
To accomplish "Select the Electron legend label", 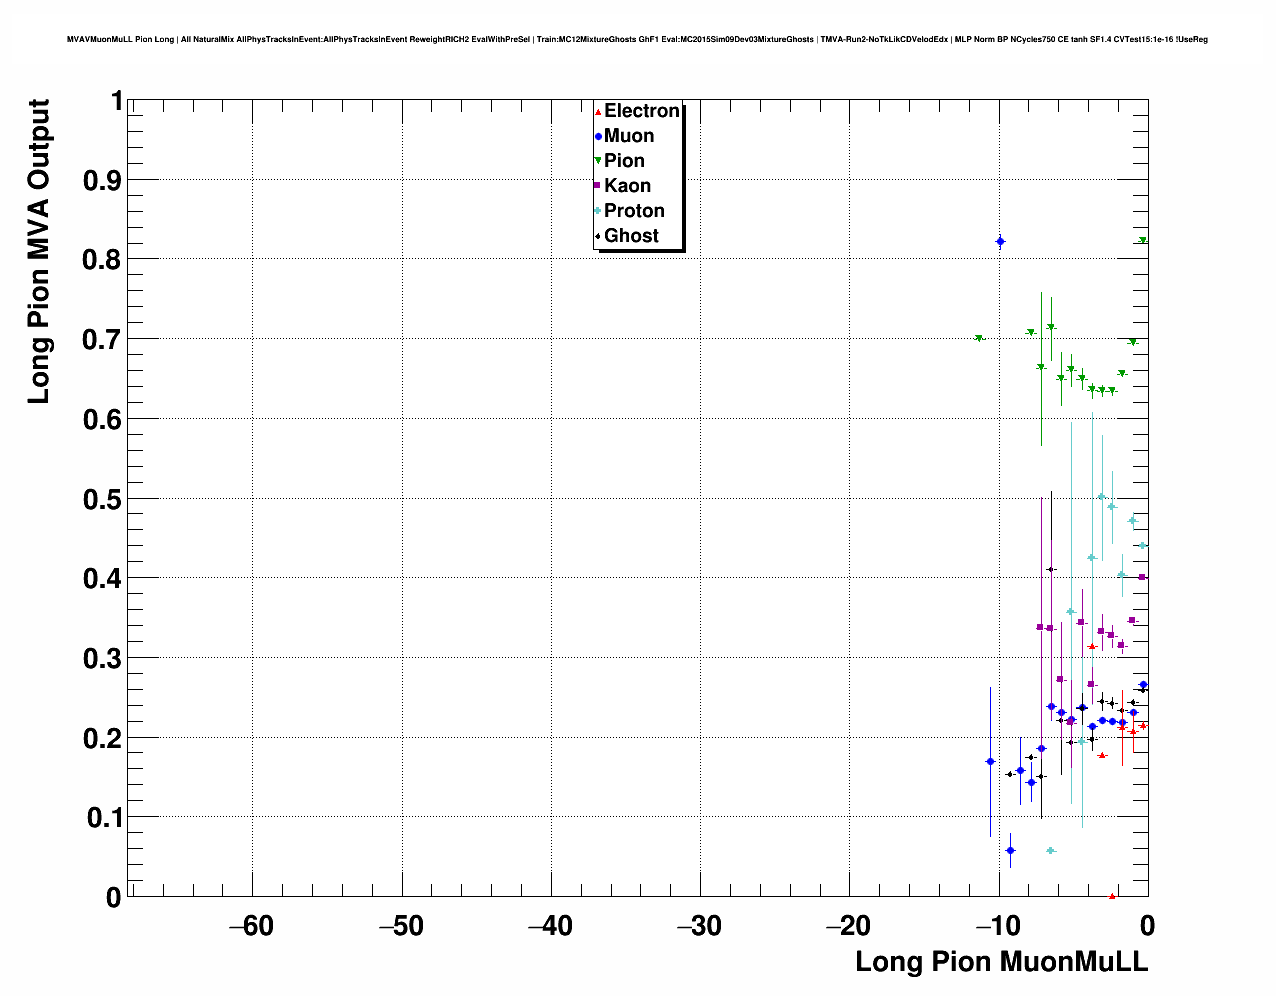I will (642, 111).
